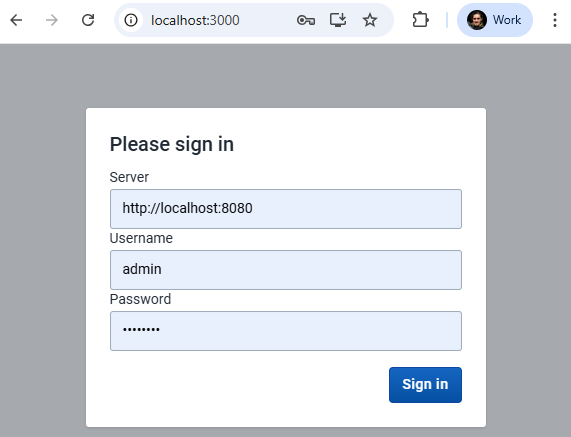Click the "Please sign in" heading
The width and height of the screenshot is (571, 437).
point(172,145)
